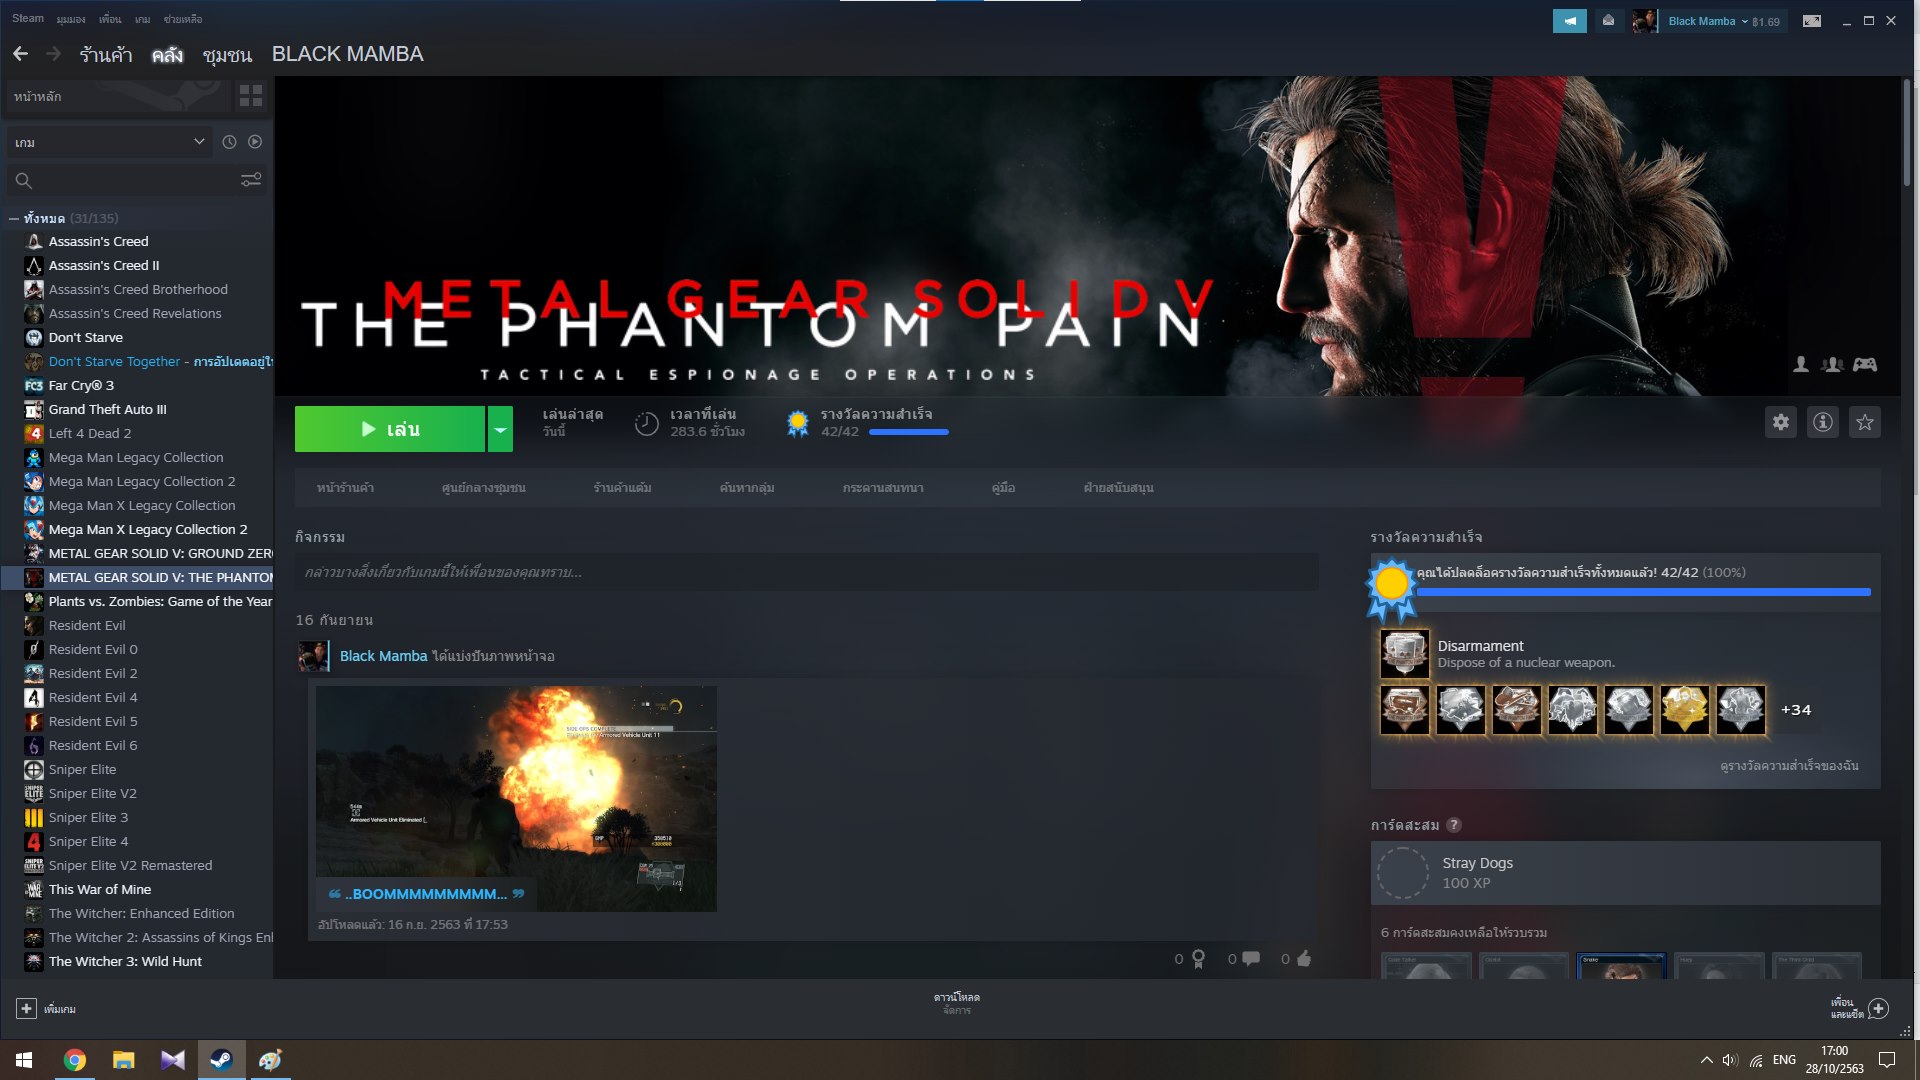Click the forward navigation arrow
1920x1080 pixels.
coord(54,54)
